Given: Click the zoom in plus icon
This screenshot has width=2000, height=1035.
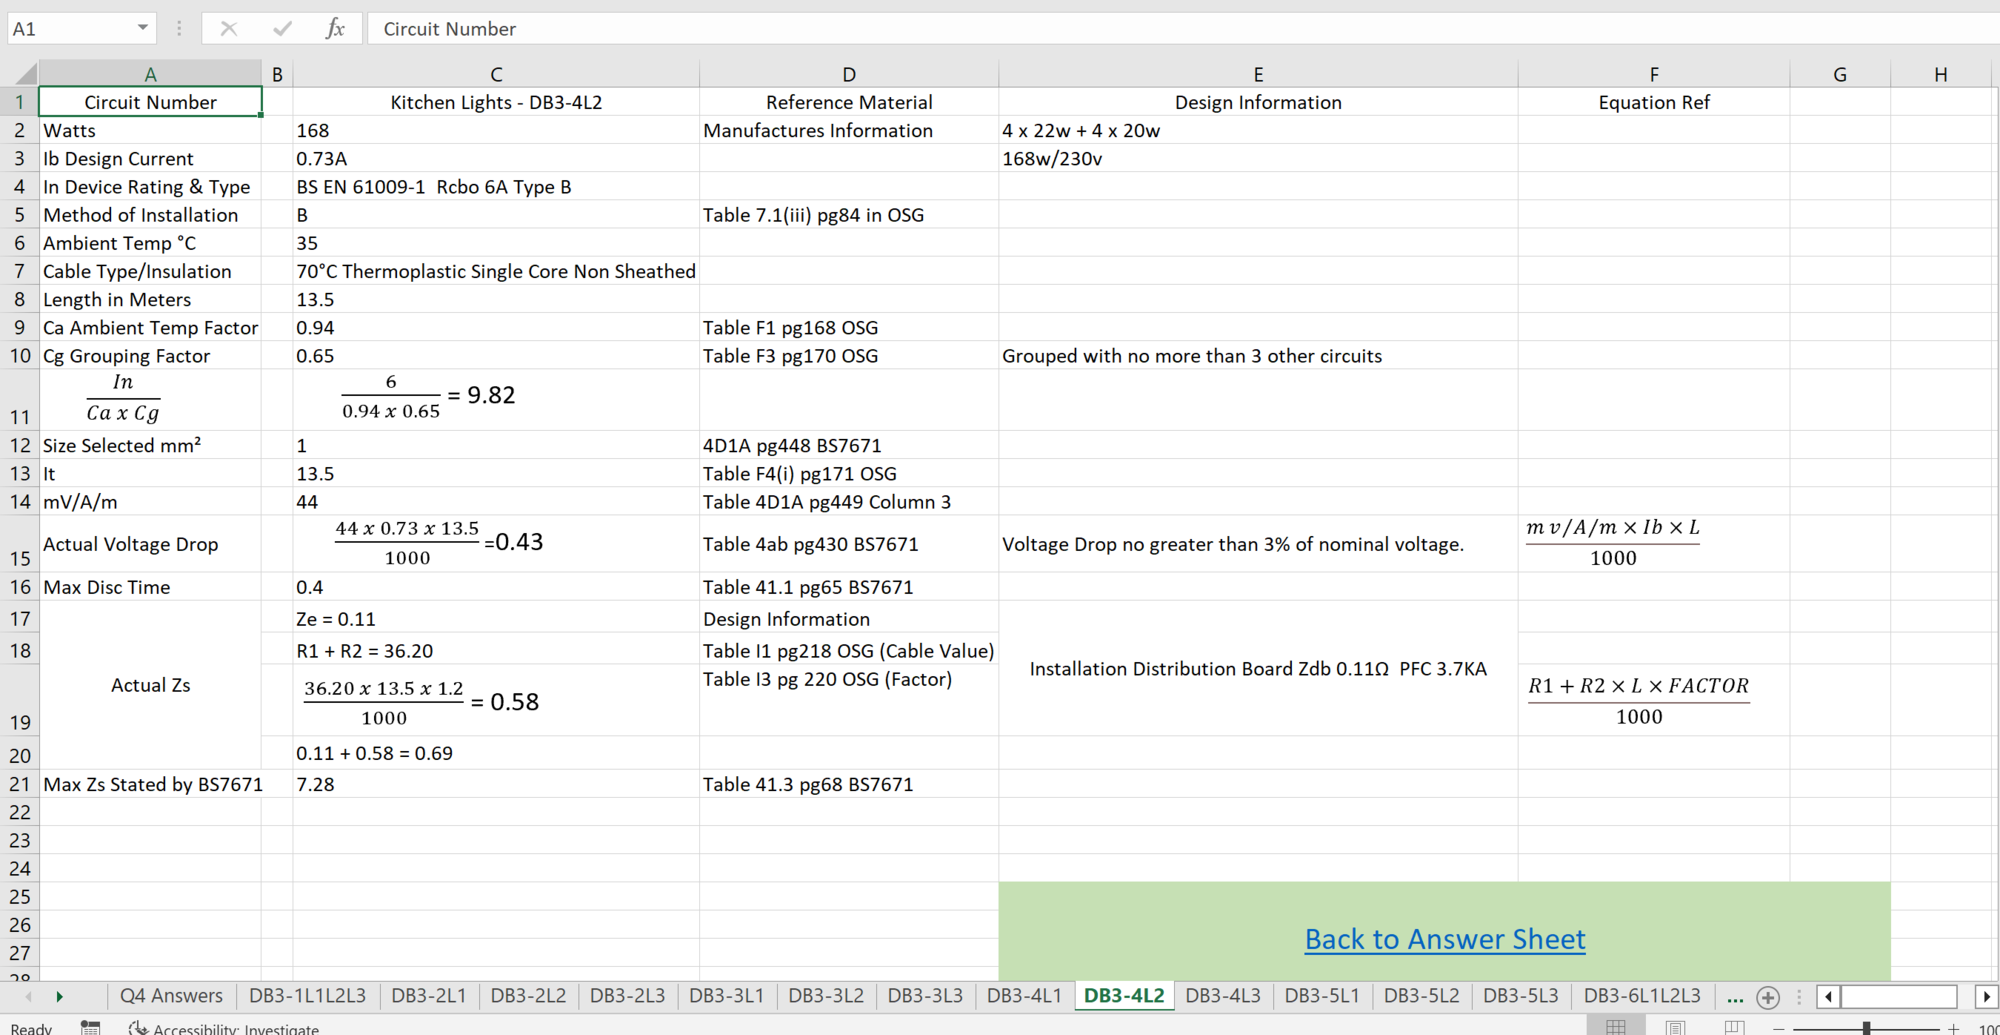Looking at the screenshot, I should pyautogui.click(x=1953, y=1028).
